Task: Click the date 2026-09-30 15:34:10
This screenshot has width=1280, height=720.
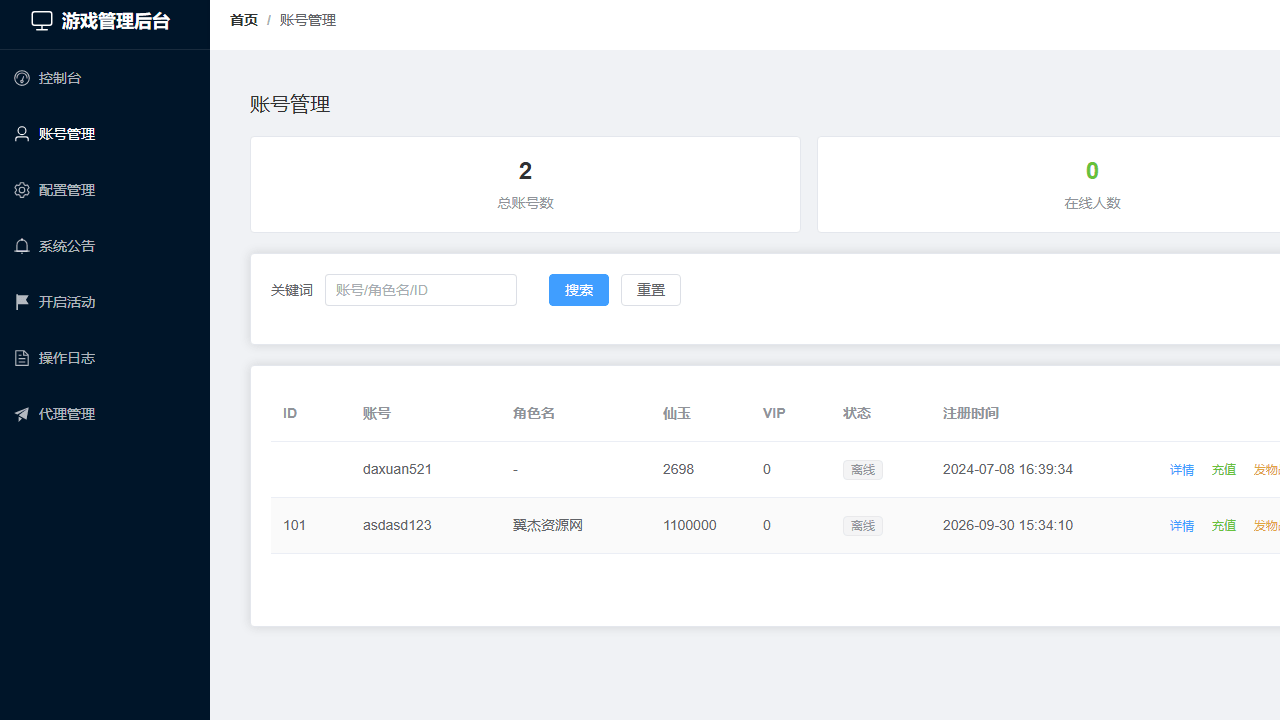Action: tap(1008, 525)
